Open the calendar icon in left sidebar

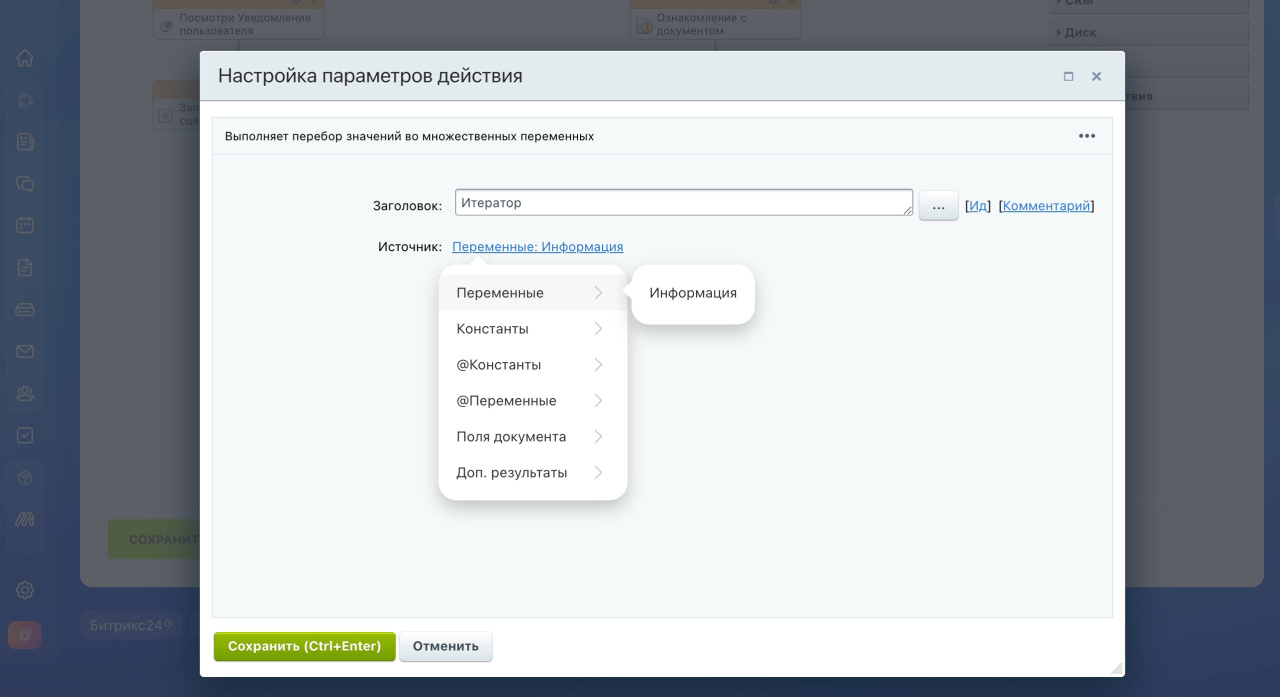tap(25, 226)
